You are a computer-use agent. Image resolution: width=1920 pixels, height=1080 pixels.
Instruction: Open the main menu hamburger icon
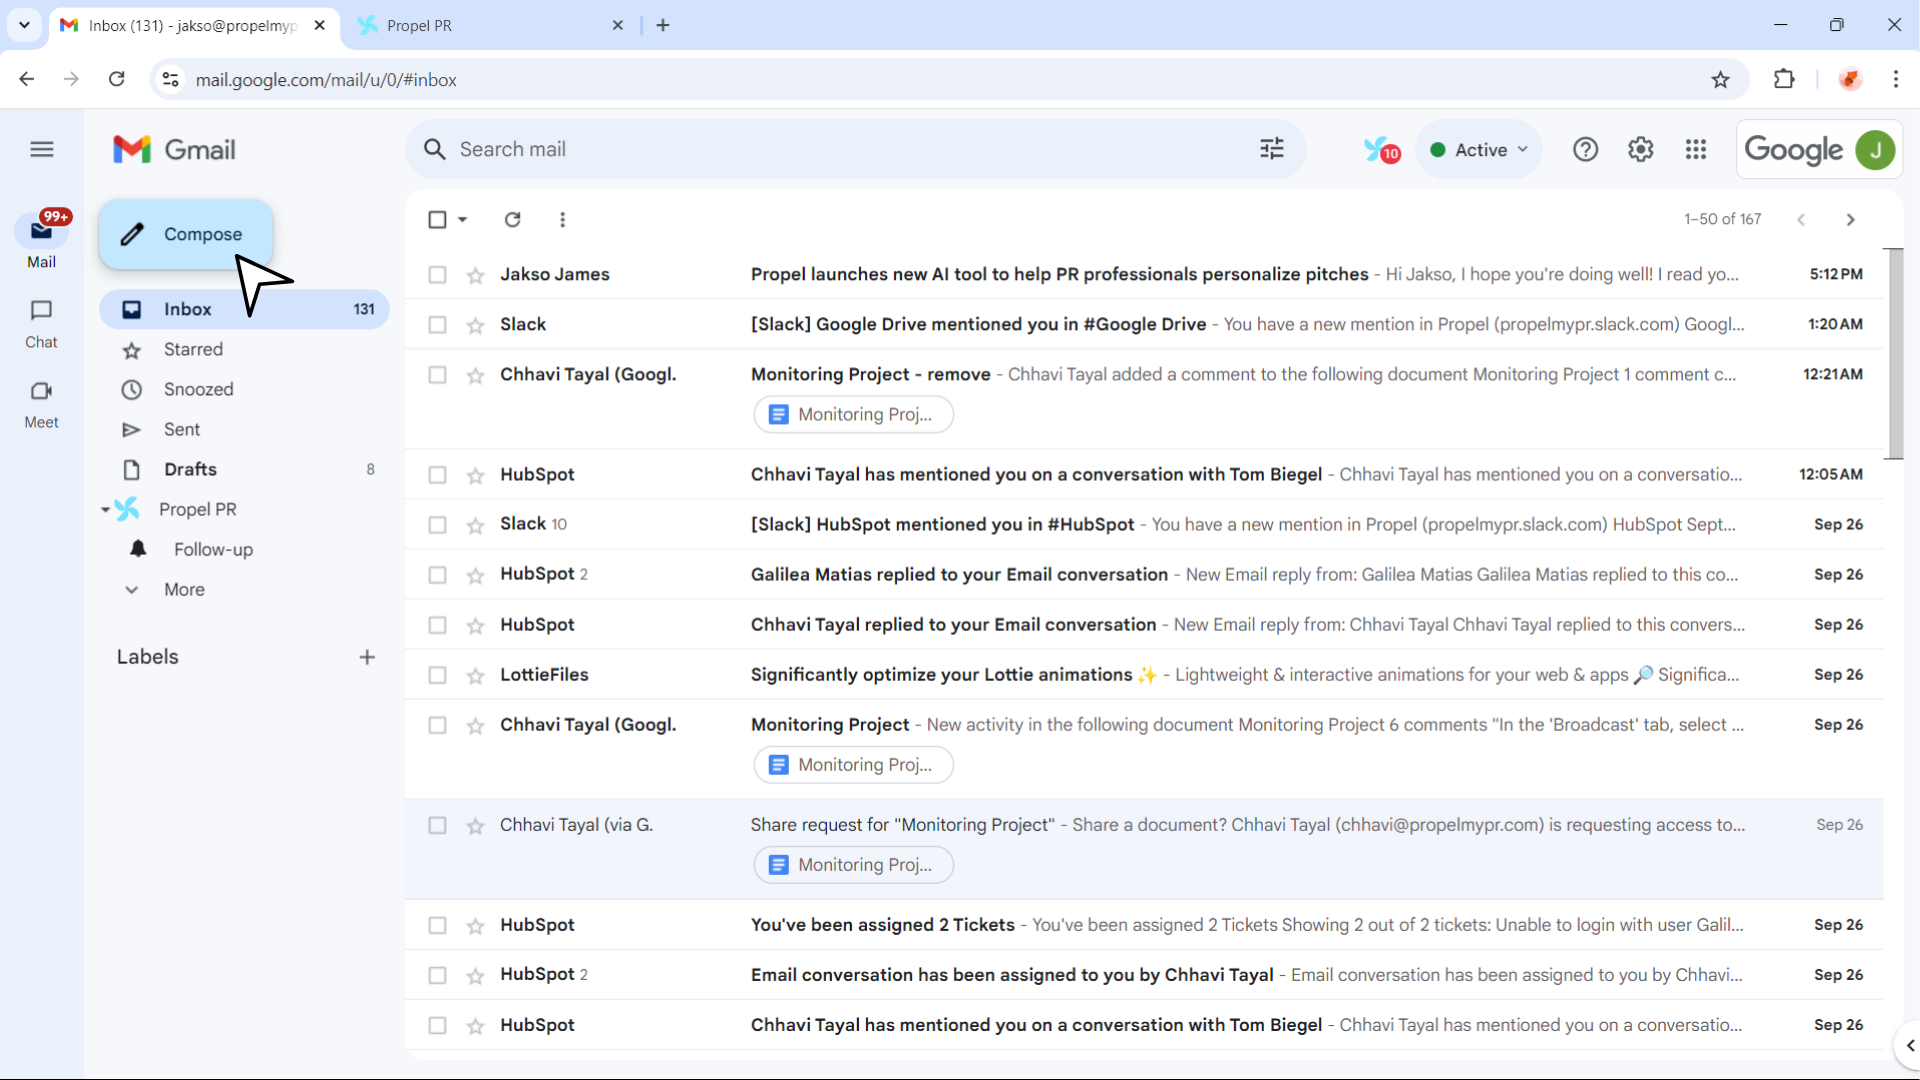tap(41, 150)
